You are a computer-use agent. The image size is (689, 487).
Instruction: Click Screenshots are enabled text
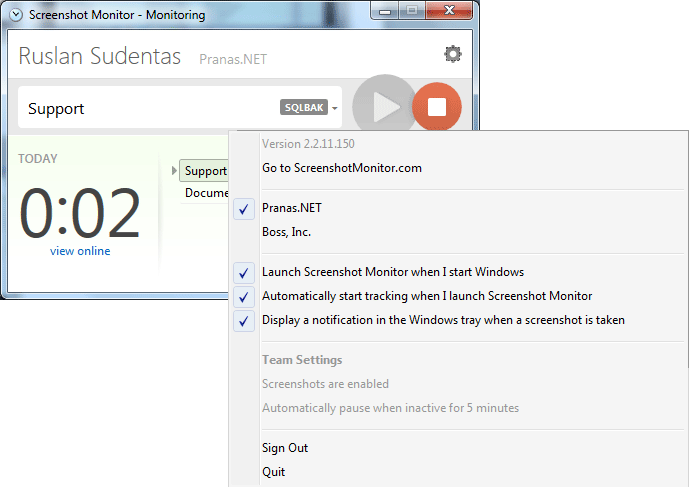pos(325,384)
